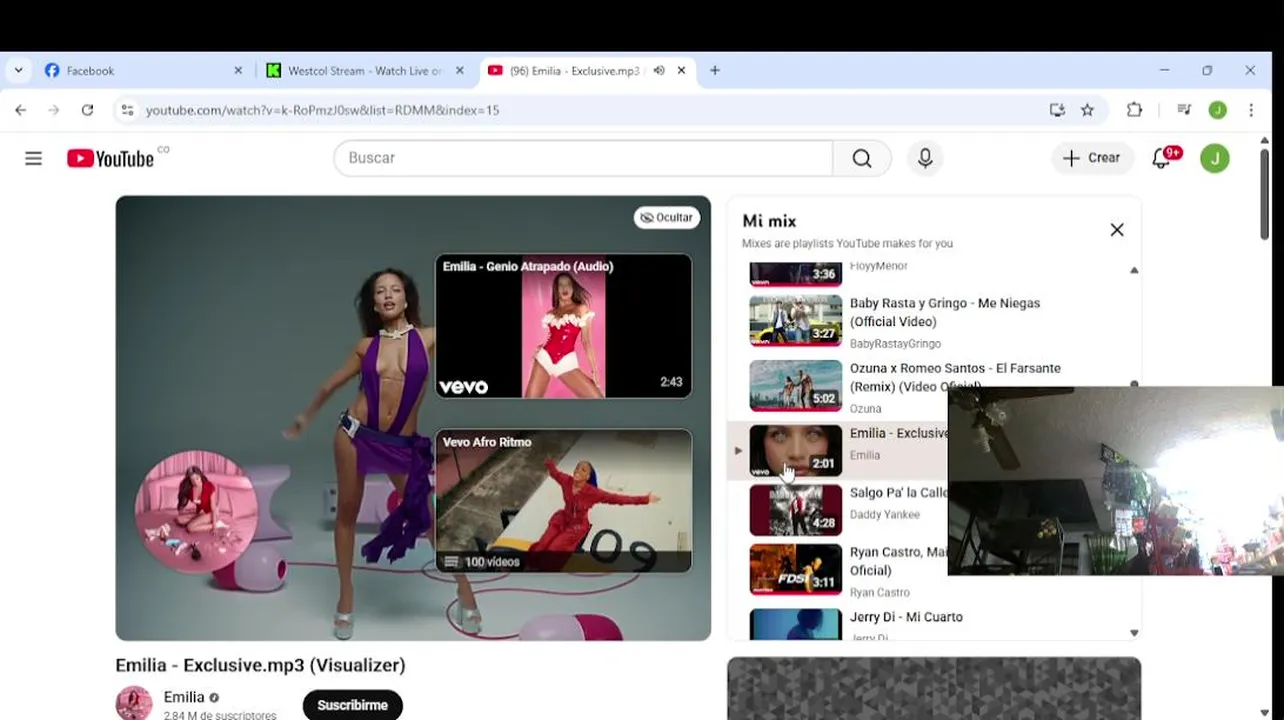Image resolution: width=1284 pixels, height=720 pixels.
Task: Open Ryan Castro thumbnail 3:11
Action: tap(796, 570)
